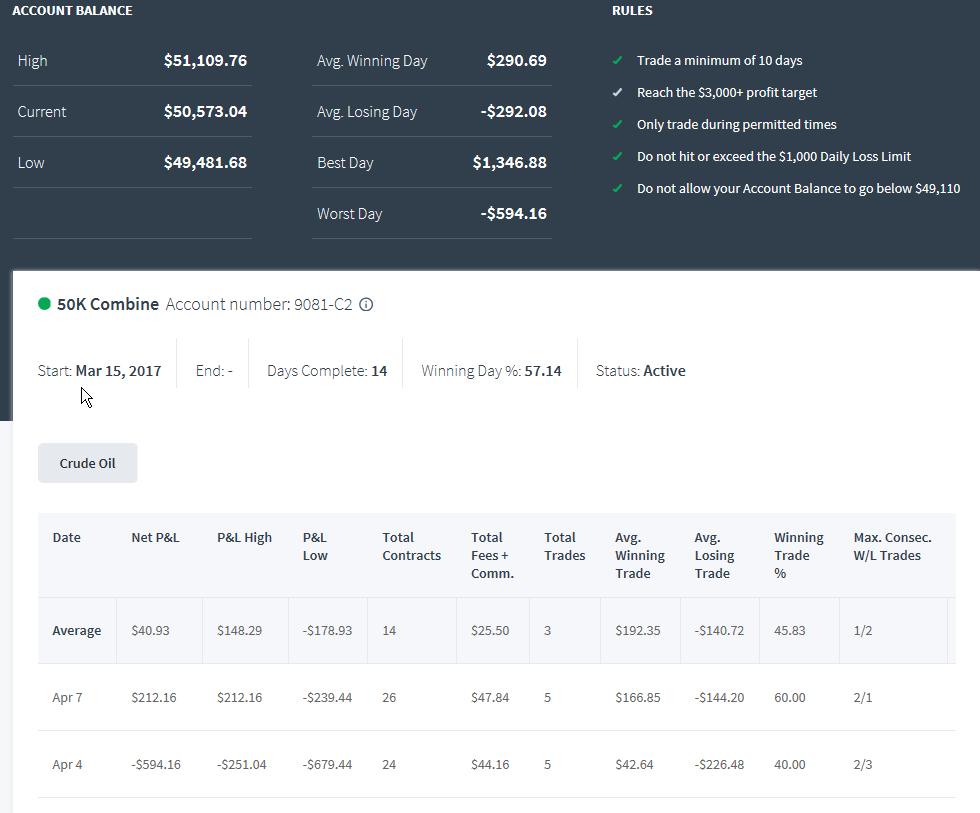Viewport: 980px width, 813px height.
Task: Click the green active status dot
Action: click(44, 304)
